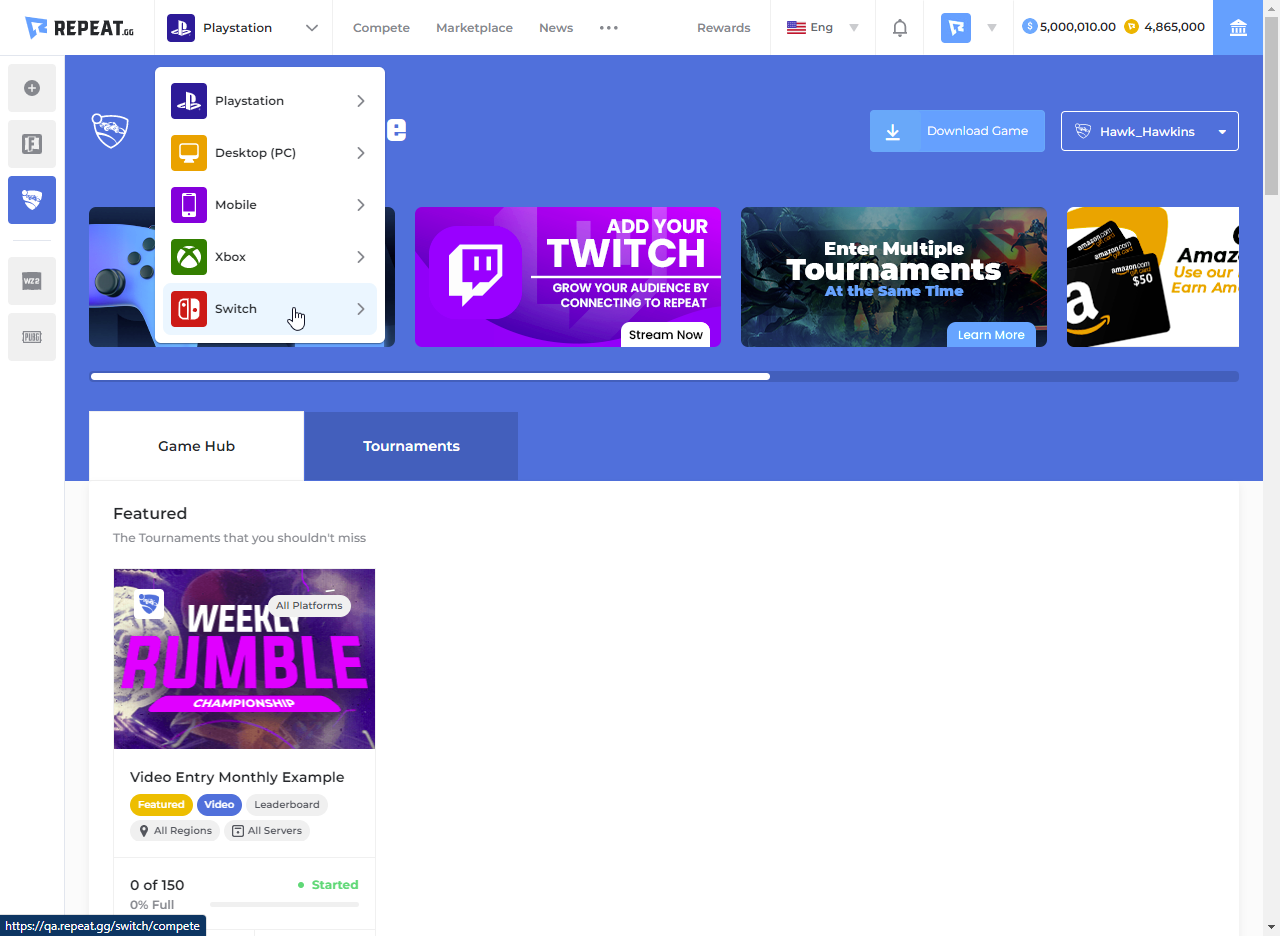
Task: Open the more options ellipsis menu
Action: pos(609,28)
